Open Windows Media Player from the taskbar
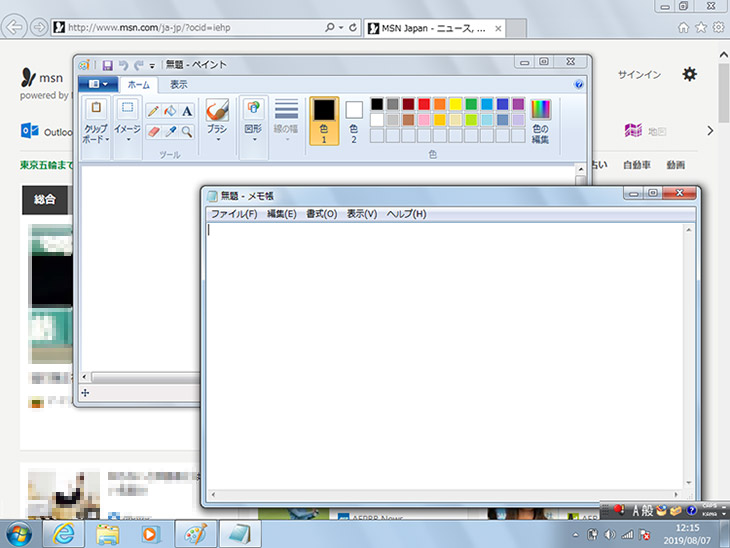This screenshot has width=730, height=548. tap(150, 533)
